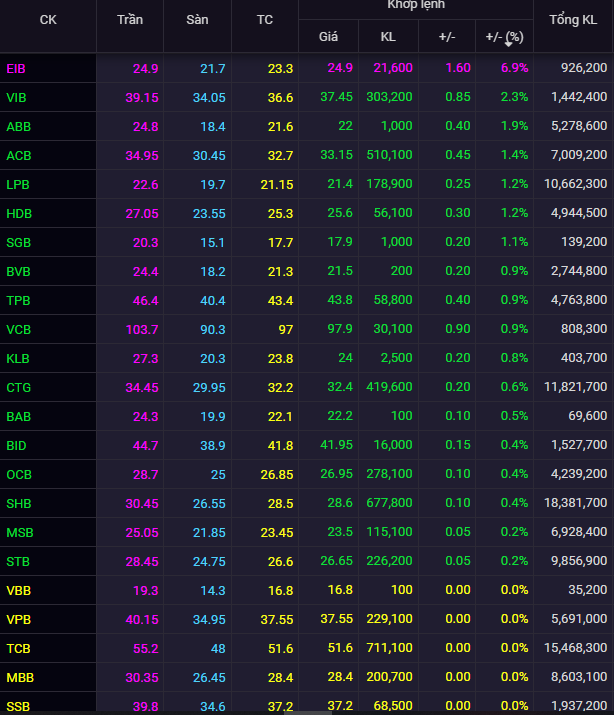This screenshot has width=614, height=715.
Task: Open the SGB stock symbol
Action: click(18, 243)
